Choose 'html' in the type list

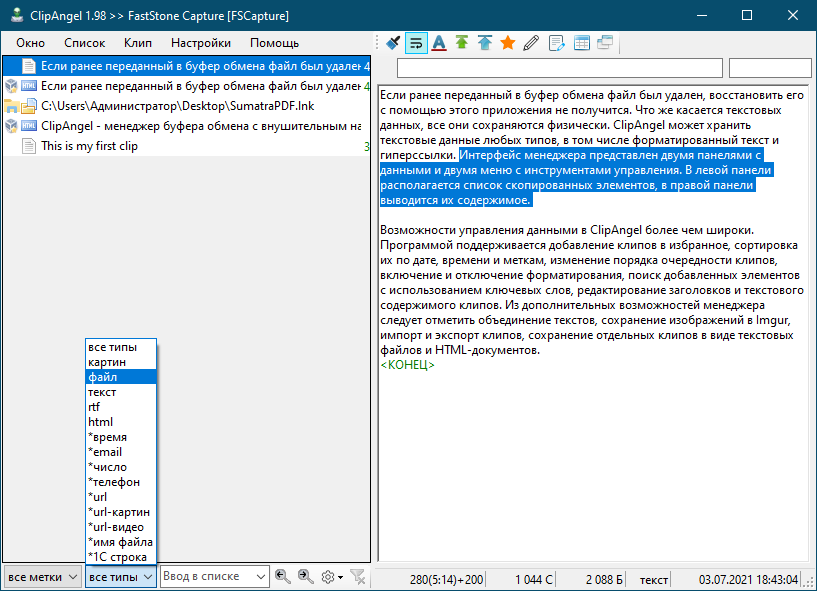[121, 422]
